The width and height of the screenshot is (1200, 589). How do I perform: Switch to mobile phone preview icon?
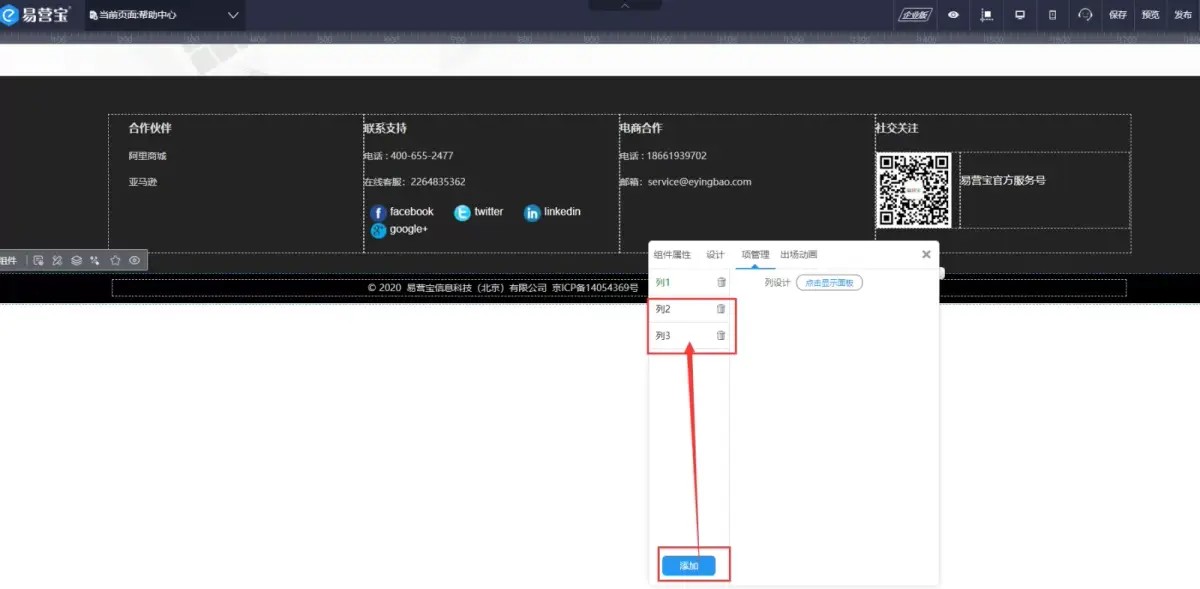pos(1052,15)
